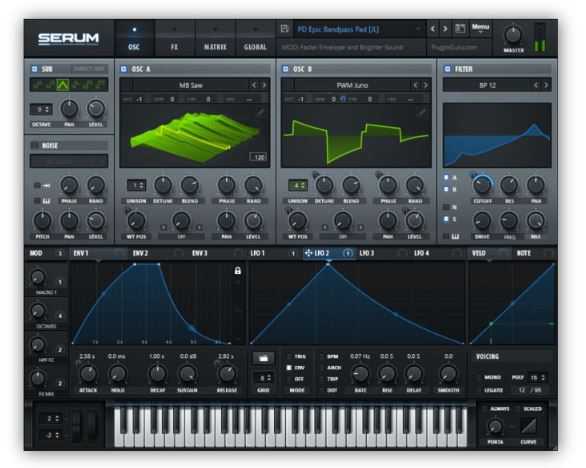The image size is (586, 468).
Task: Click the filter response graph display
Action: (497, 135)
